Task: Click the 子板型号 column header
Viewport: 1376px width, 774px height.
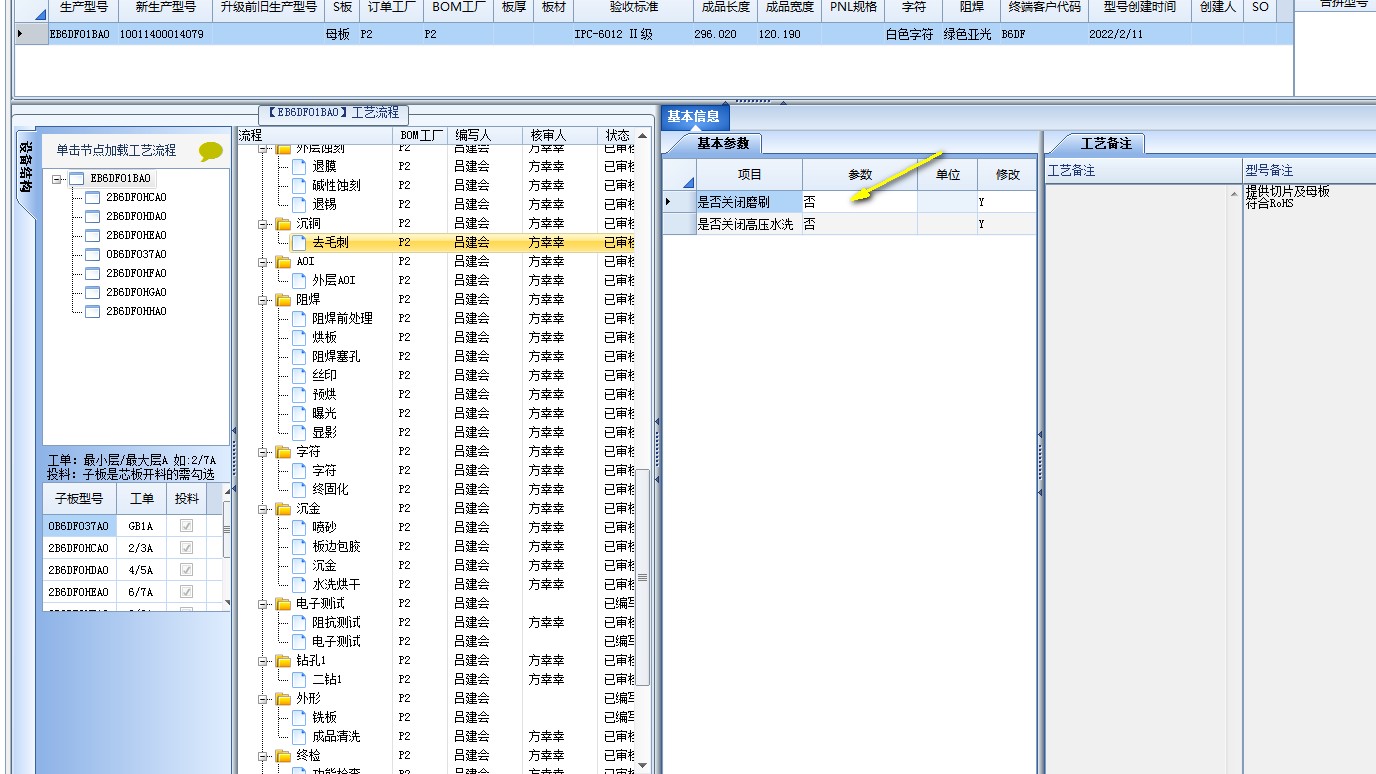Action: point(79,498)
